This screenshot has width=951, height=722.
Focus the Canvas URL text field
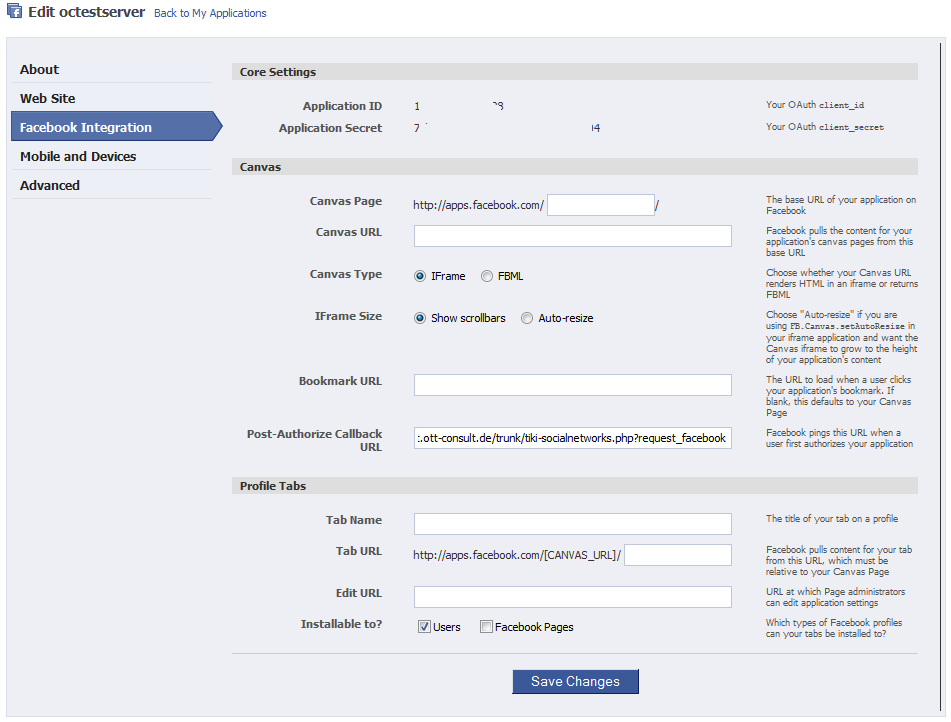[572, 236]
